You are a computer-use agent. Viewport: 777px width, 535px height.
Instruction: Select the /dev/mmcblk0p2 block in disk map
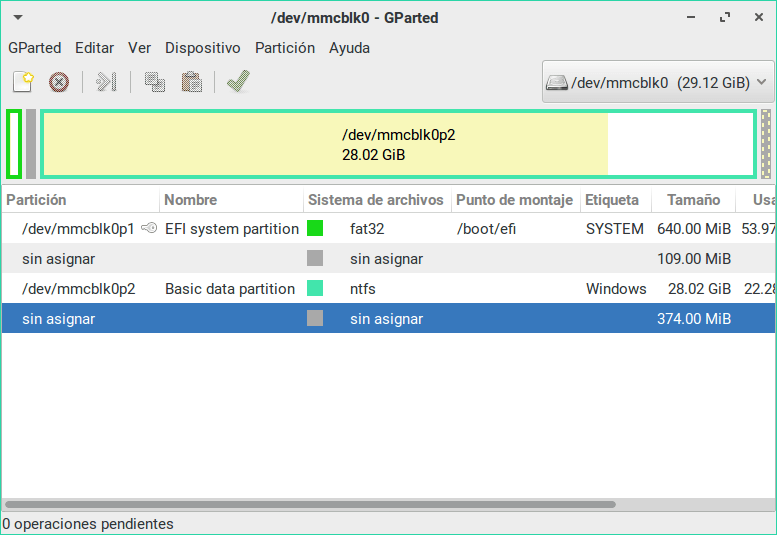click(398, 144)
